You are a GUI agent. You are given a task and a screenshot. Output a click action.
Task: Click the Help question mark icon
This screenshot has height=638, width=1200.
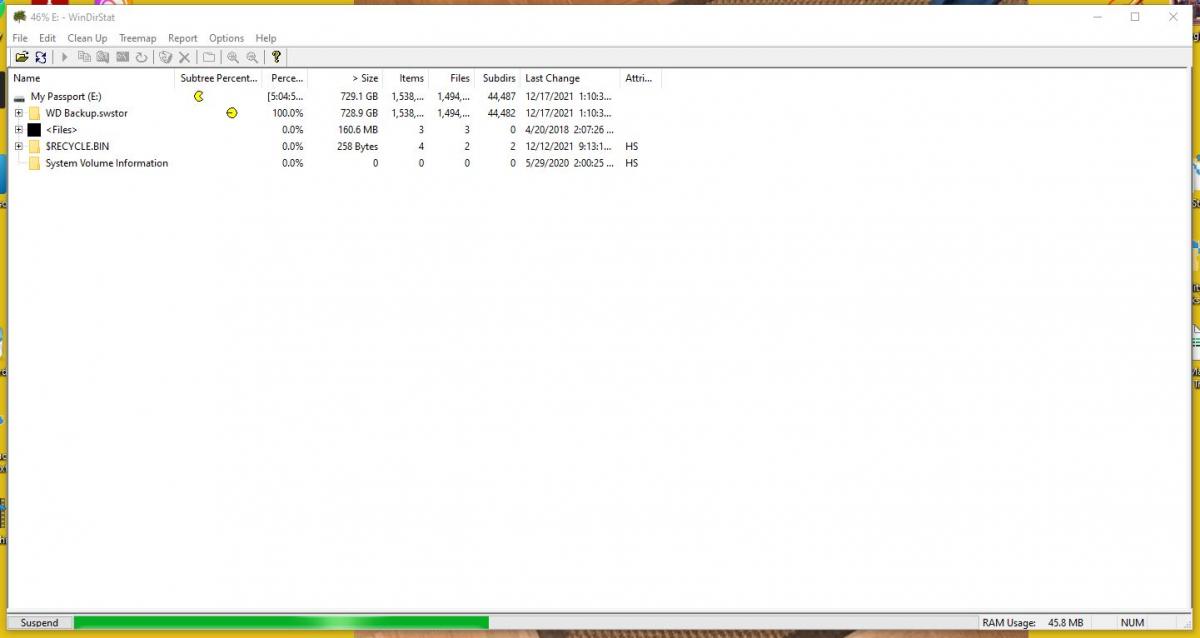276,58
